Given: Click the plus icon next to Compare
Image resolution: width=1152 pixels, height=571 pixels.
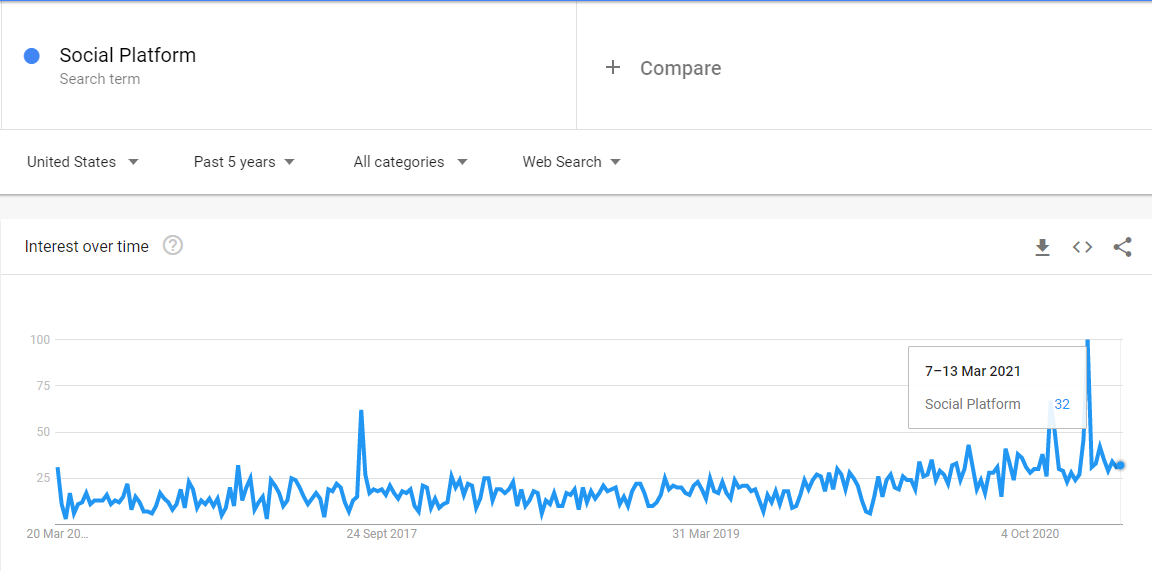Looking at the screenshot, I should pos(613,68).
